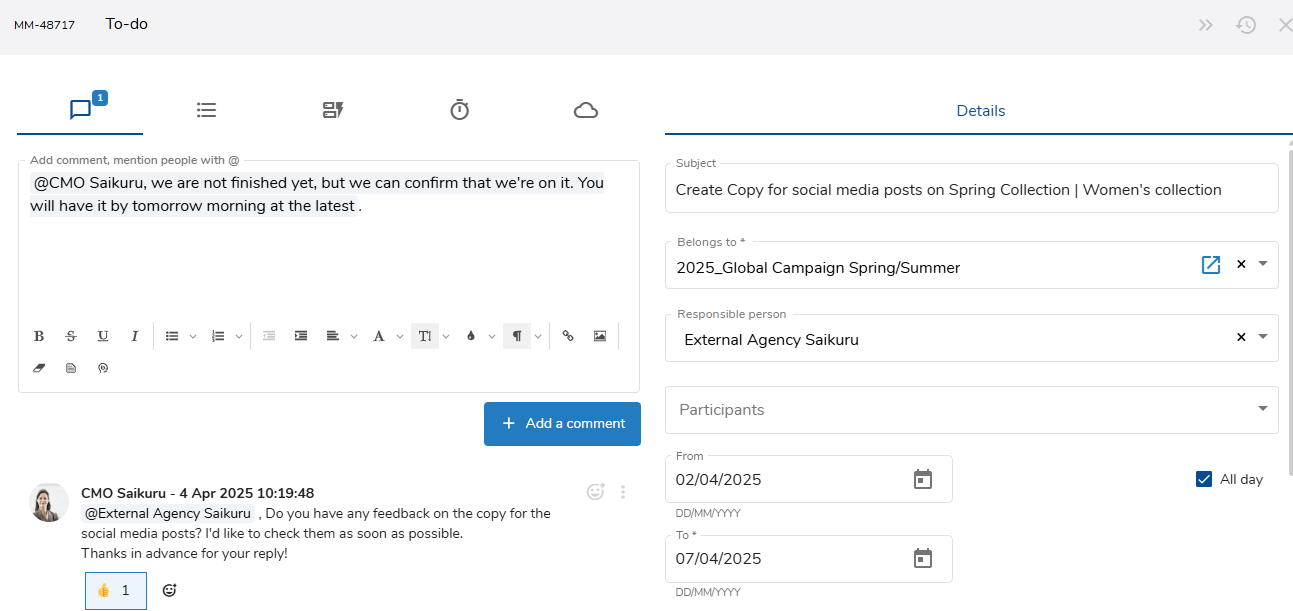Expand paragraph format options arrow
This screenshot has width=1293, height=611.
click(x=538, y=337)
